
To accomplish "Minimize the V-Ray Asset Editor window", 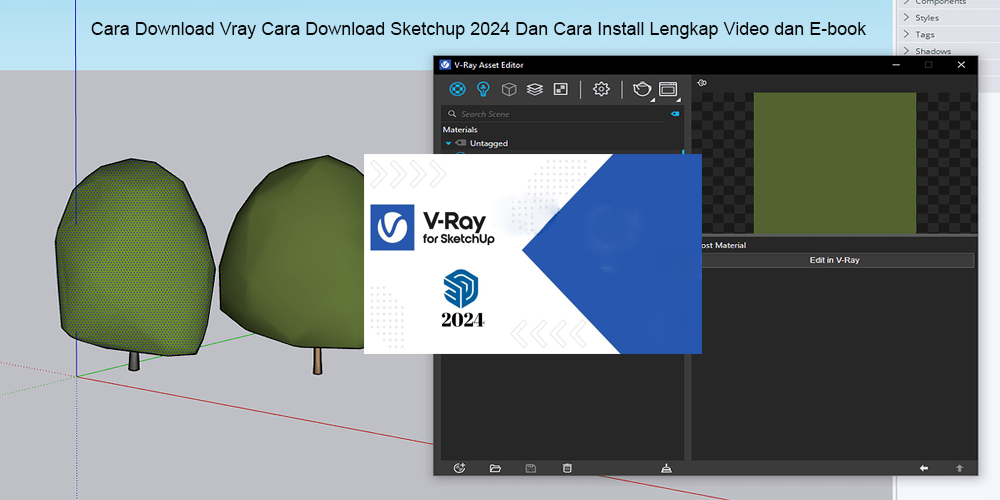I will pyautogui.click(x=895, y=64).
